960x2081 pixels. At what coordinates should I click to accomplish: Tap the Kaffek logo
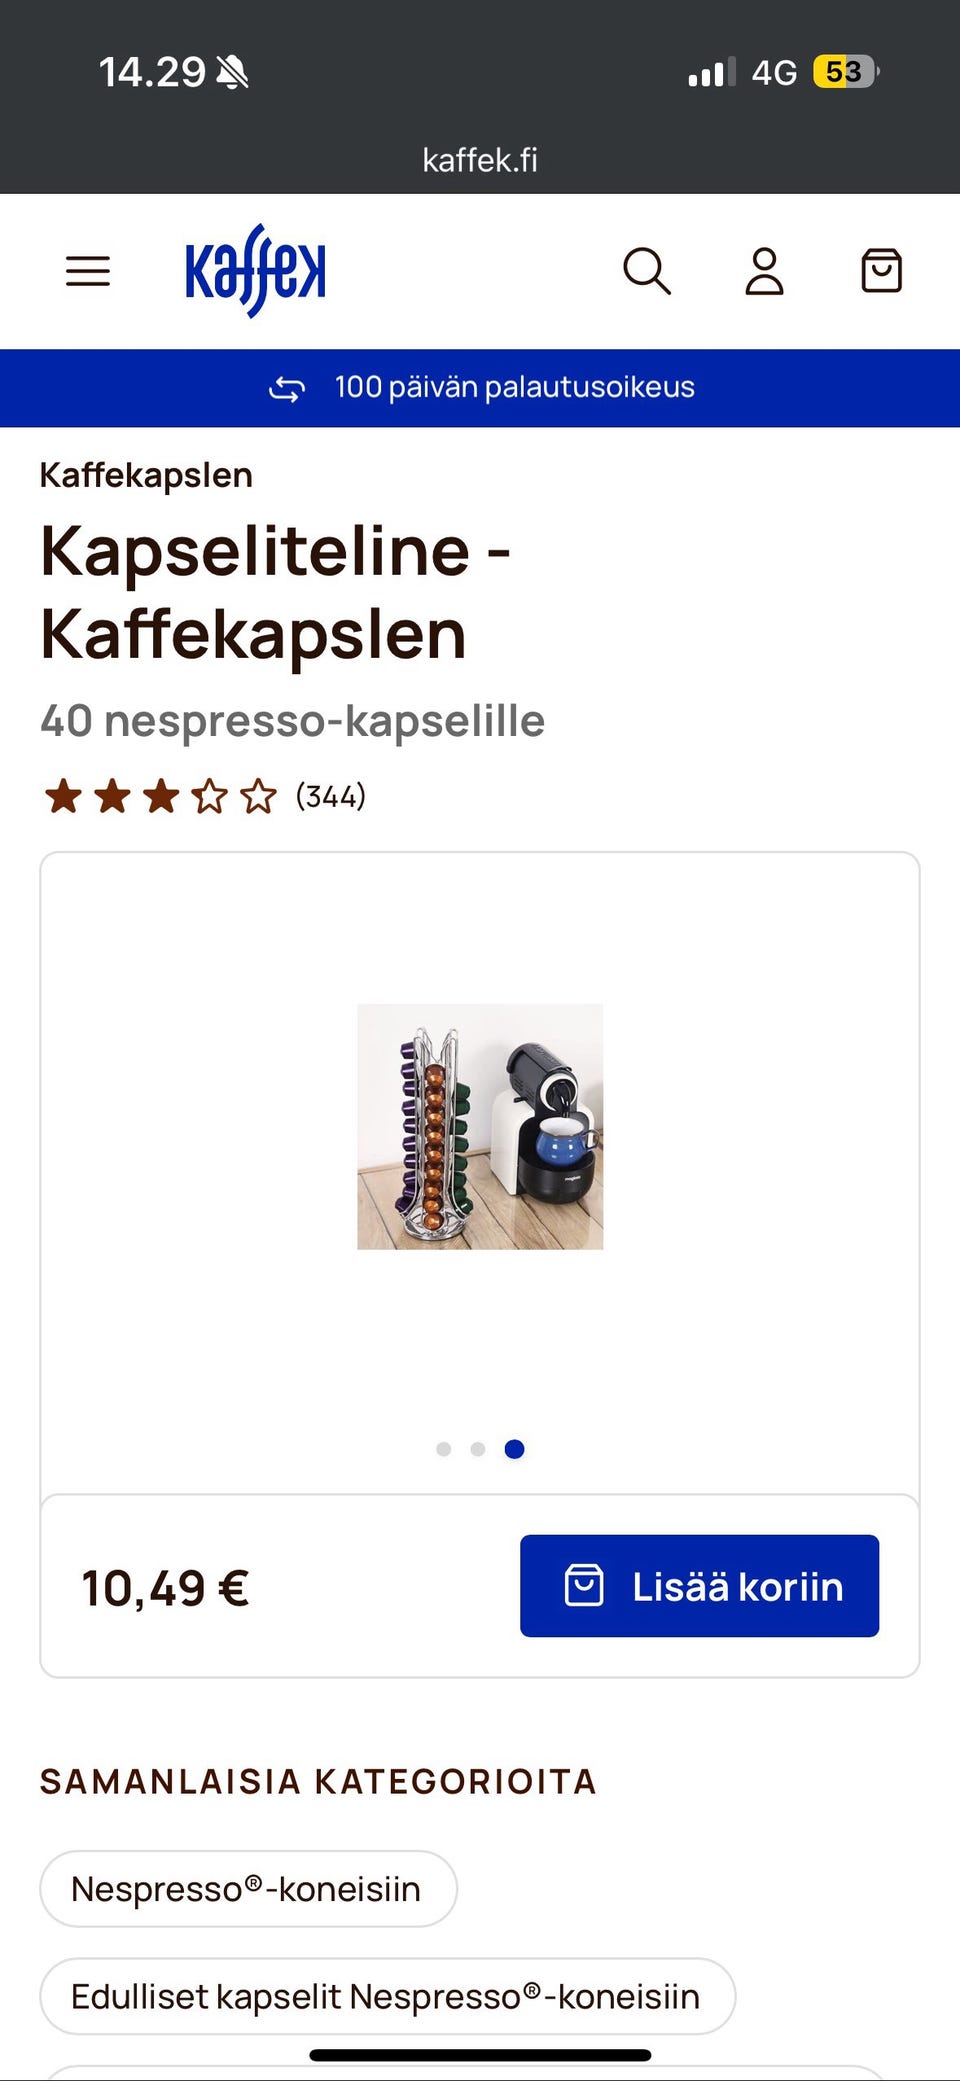tap(256, 271)
